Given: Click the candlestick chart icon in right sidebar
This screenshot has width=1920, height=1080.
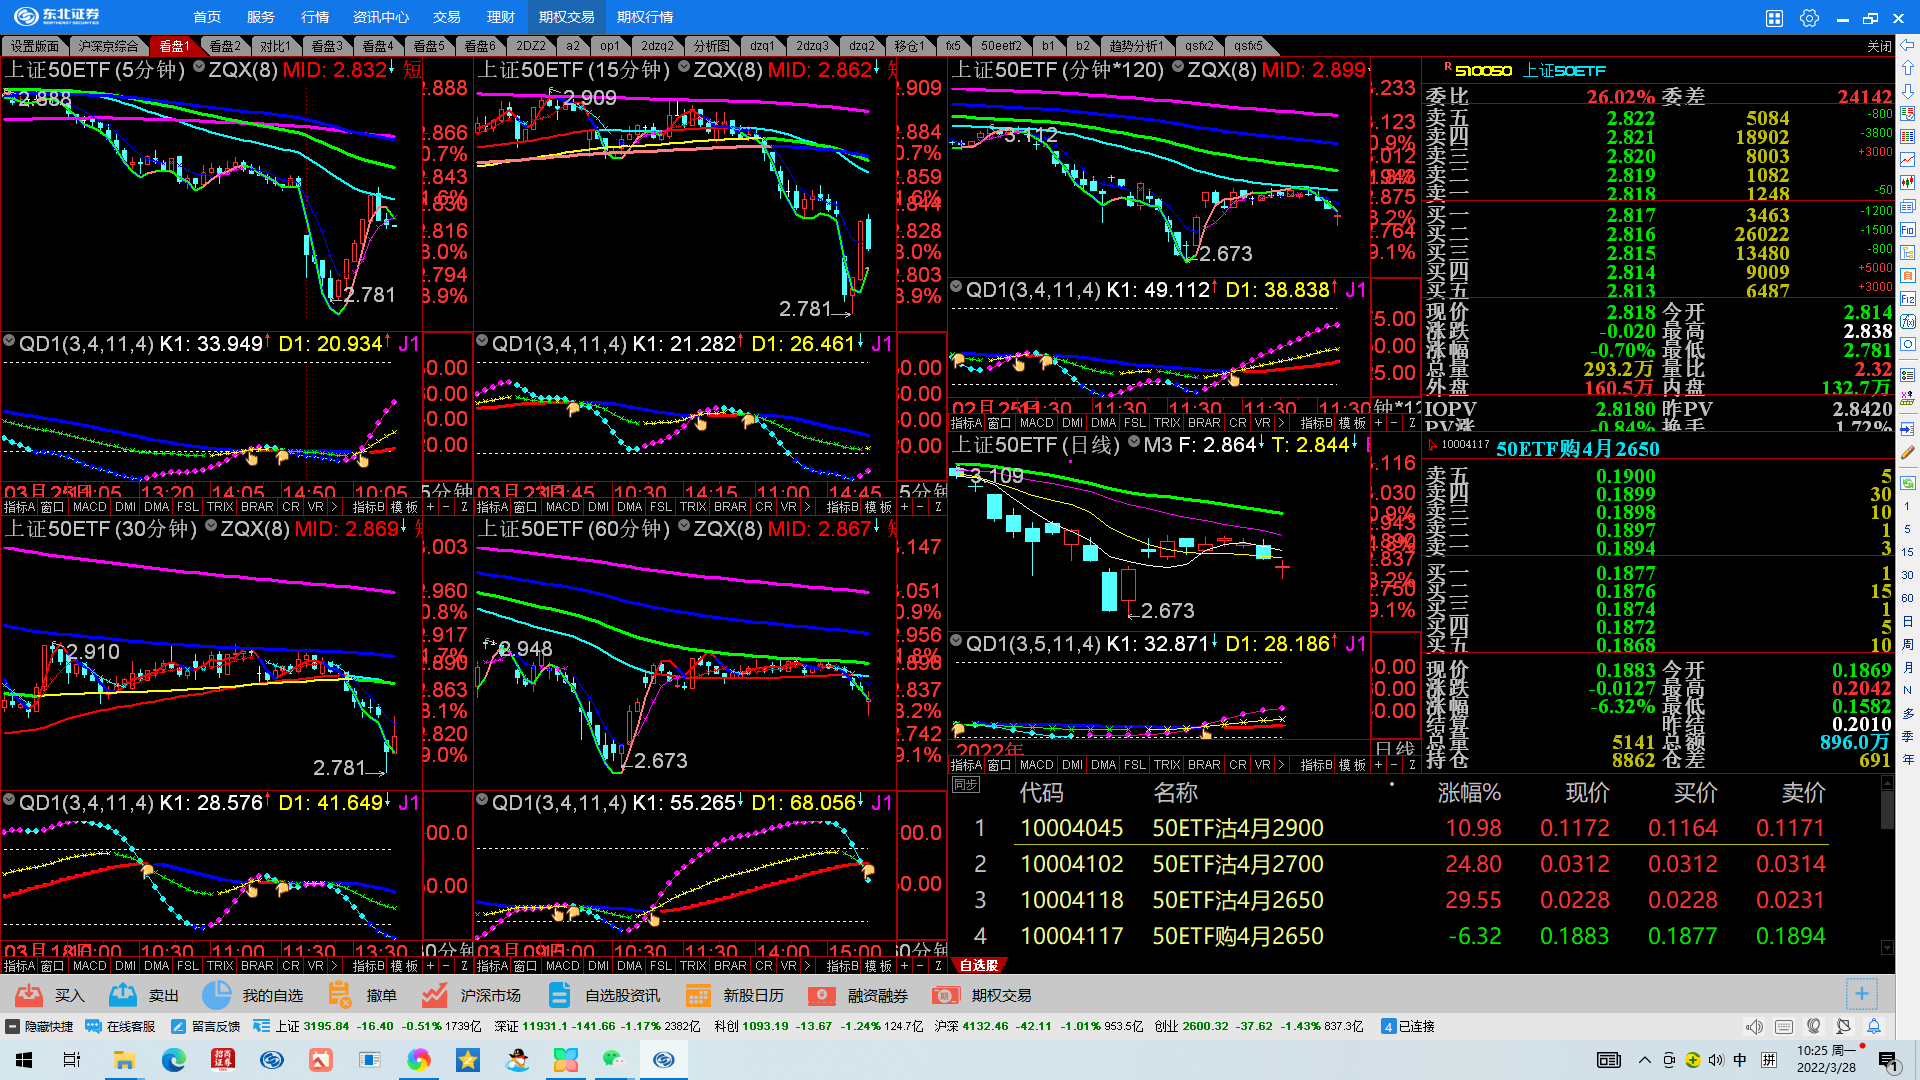Looking at the screenshot, I should tap(1908, 182).
